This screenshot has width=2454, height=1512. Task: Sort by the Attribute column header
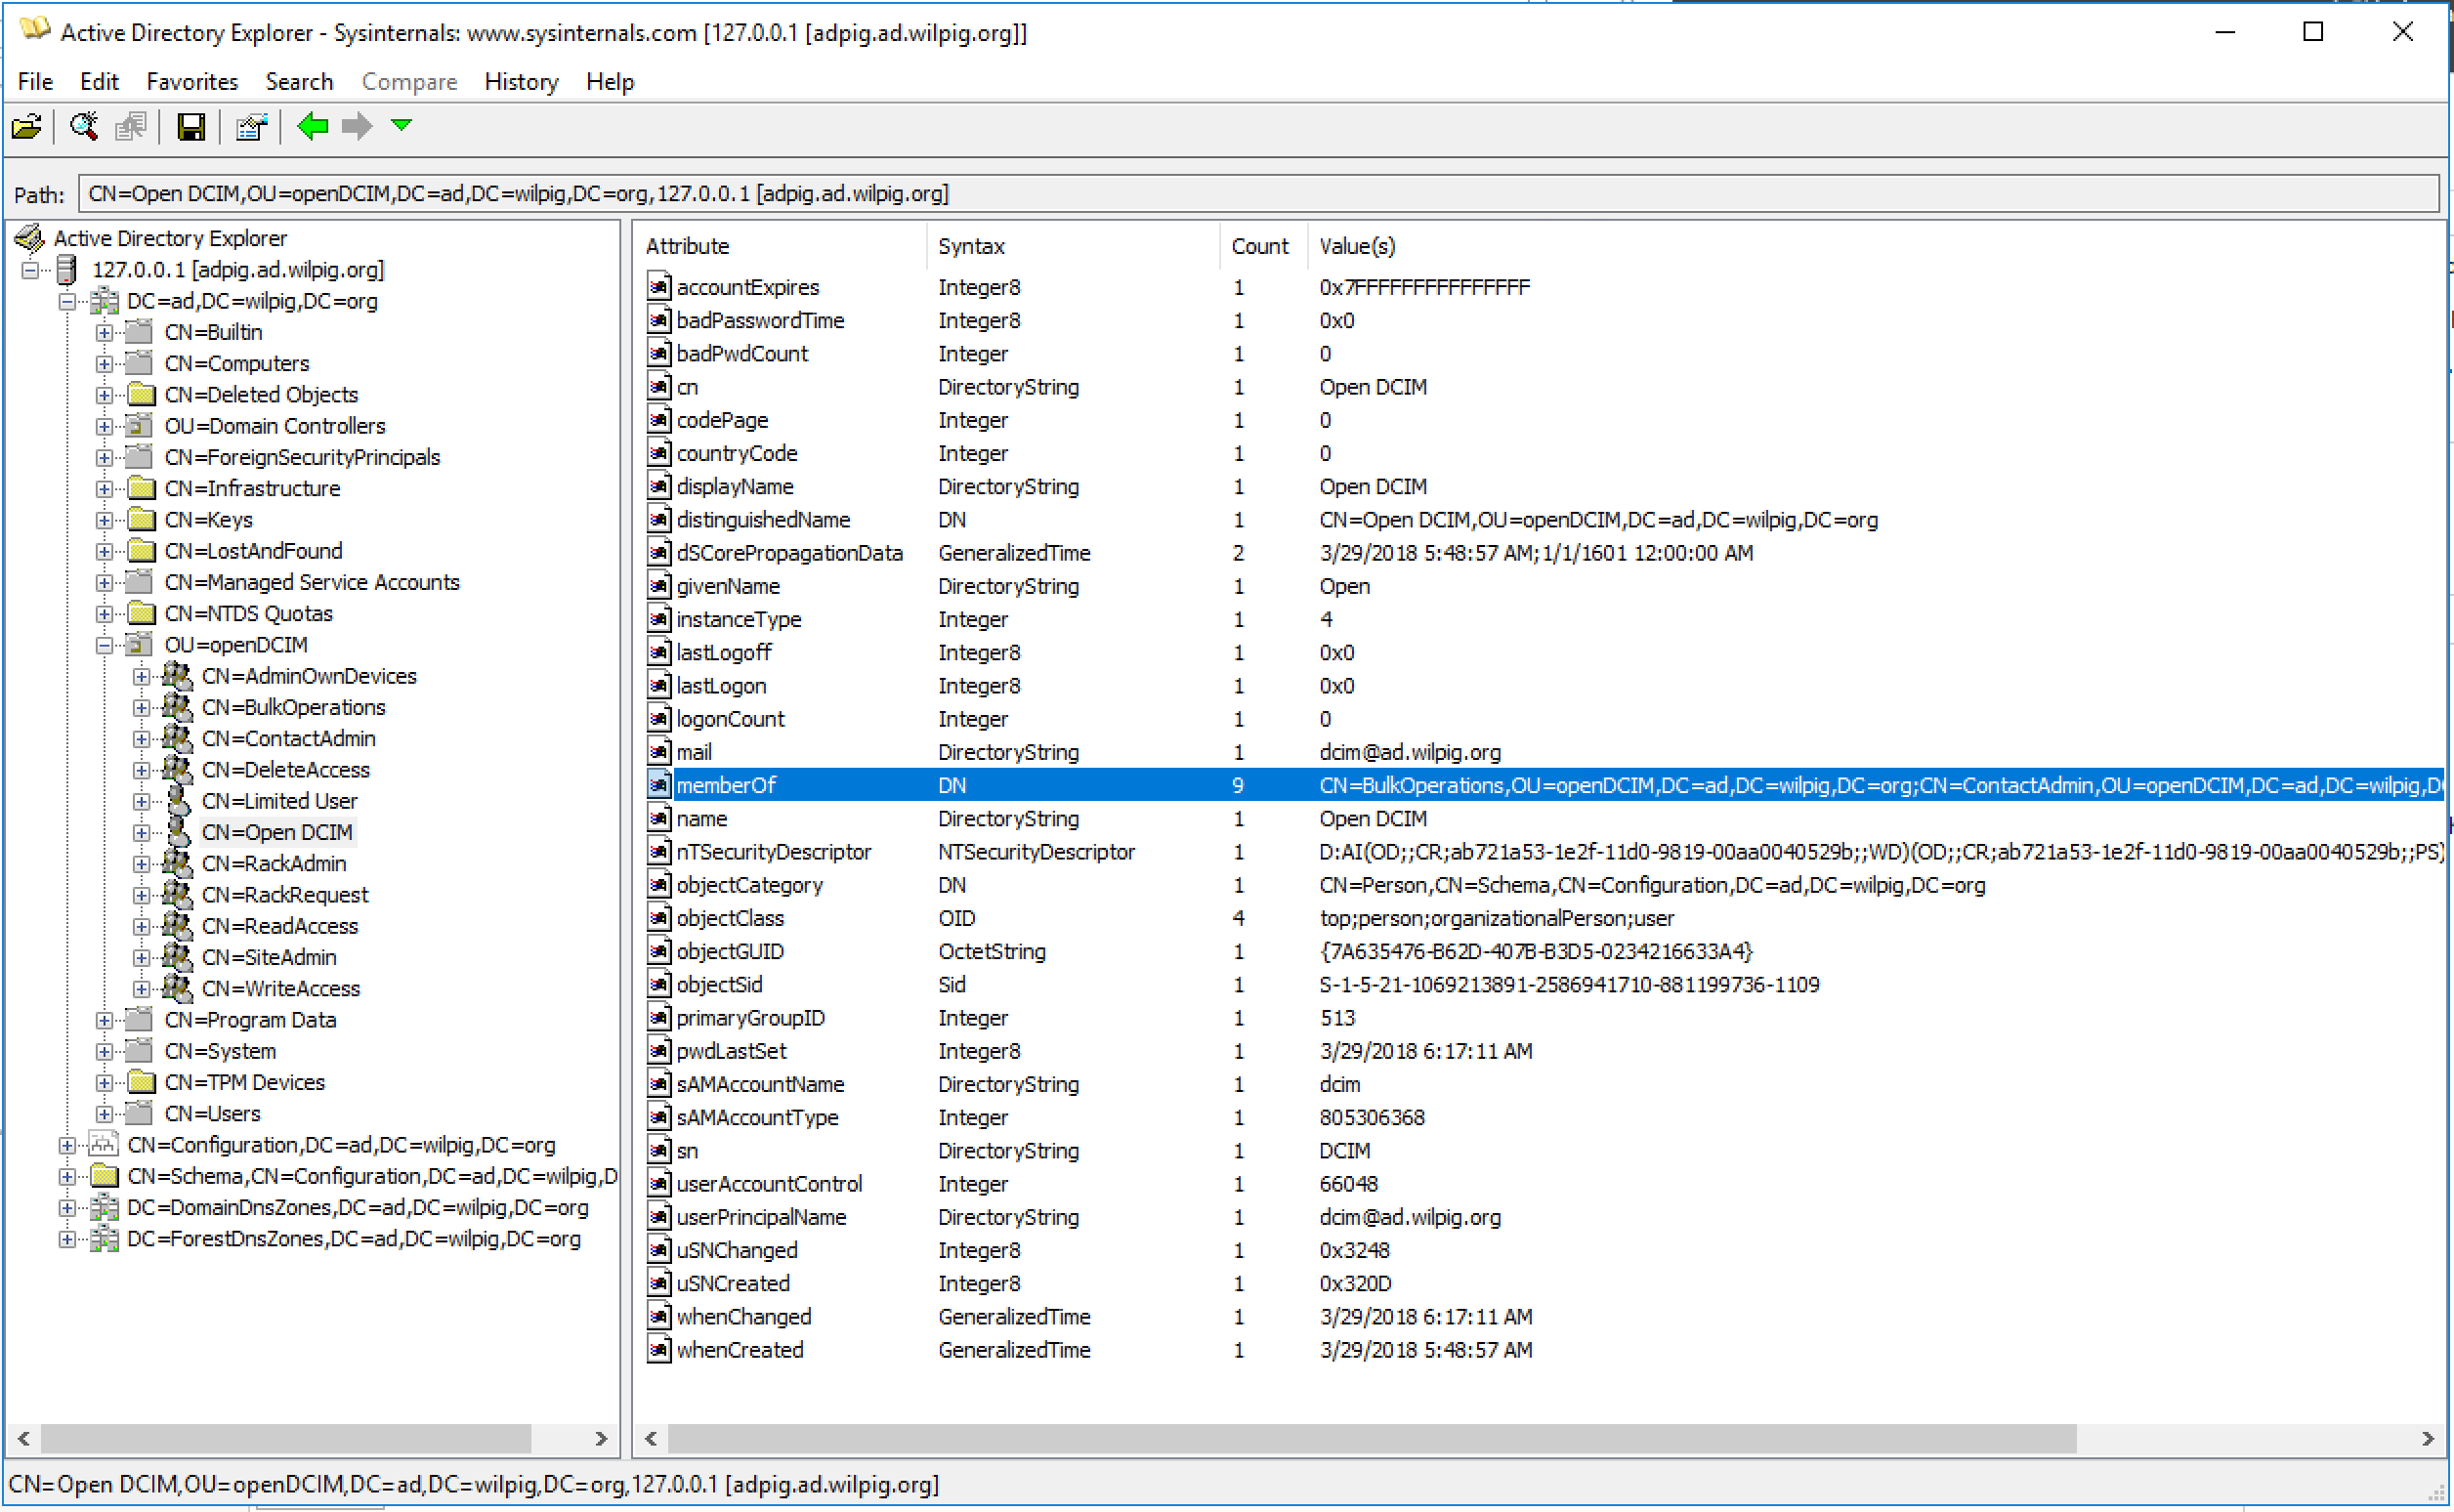pos(781,246)
